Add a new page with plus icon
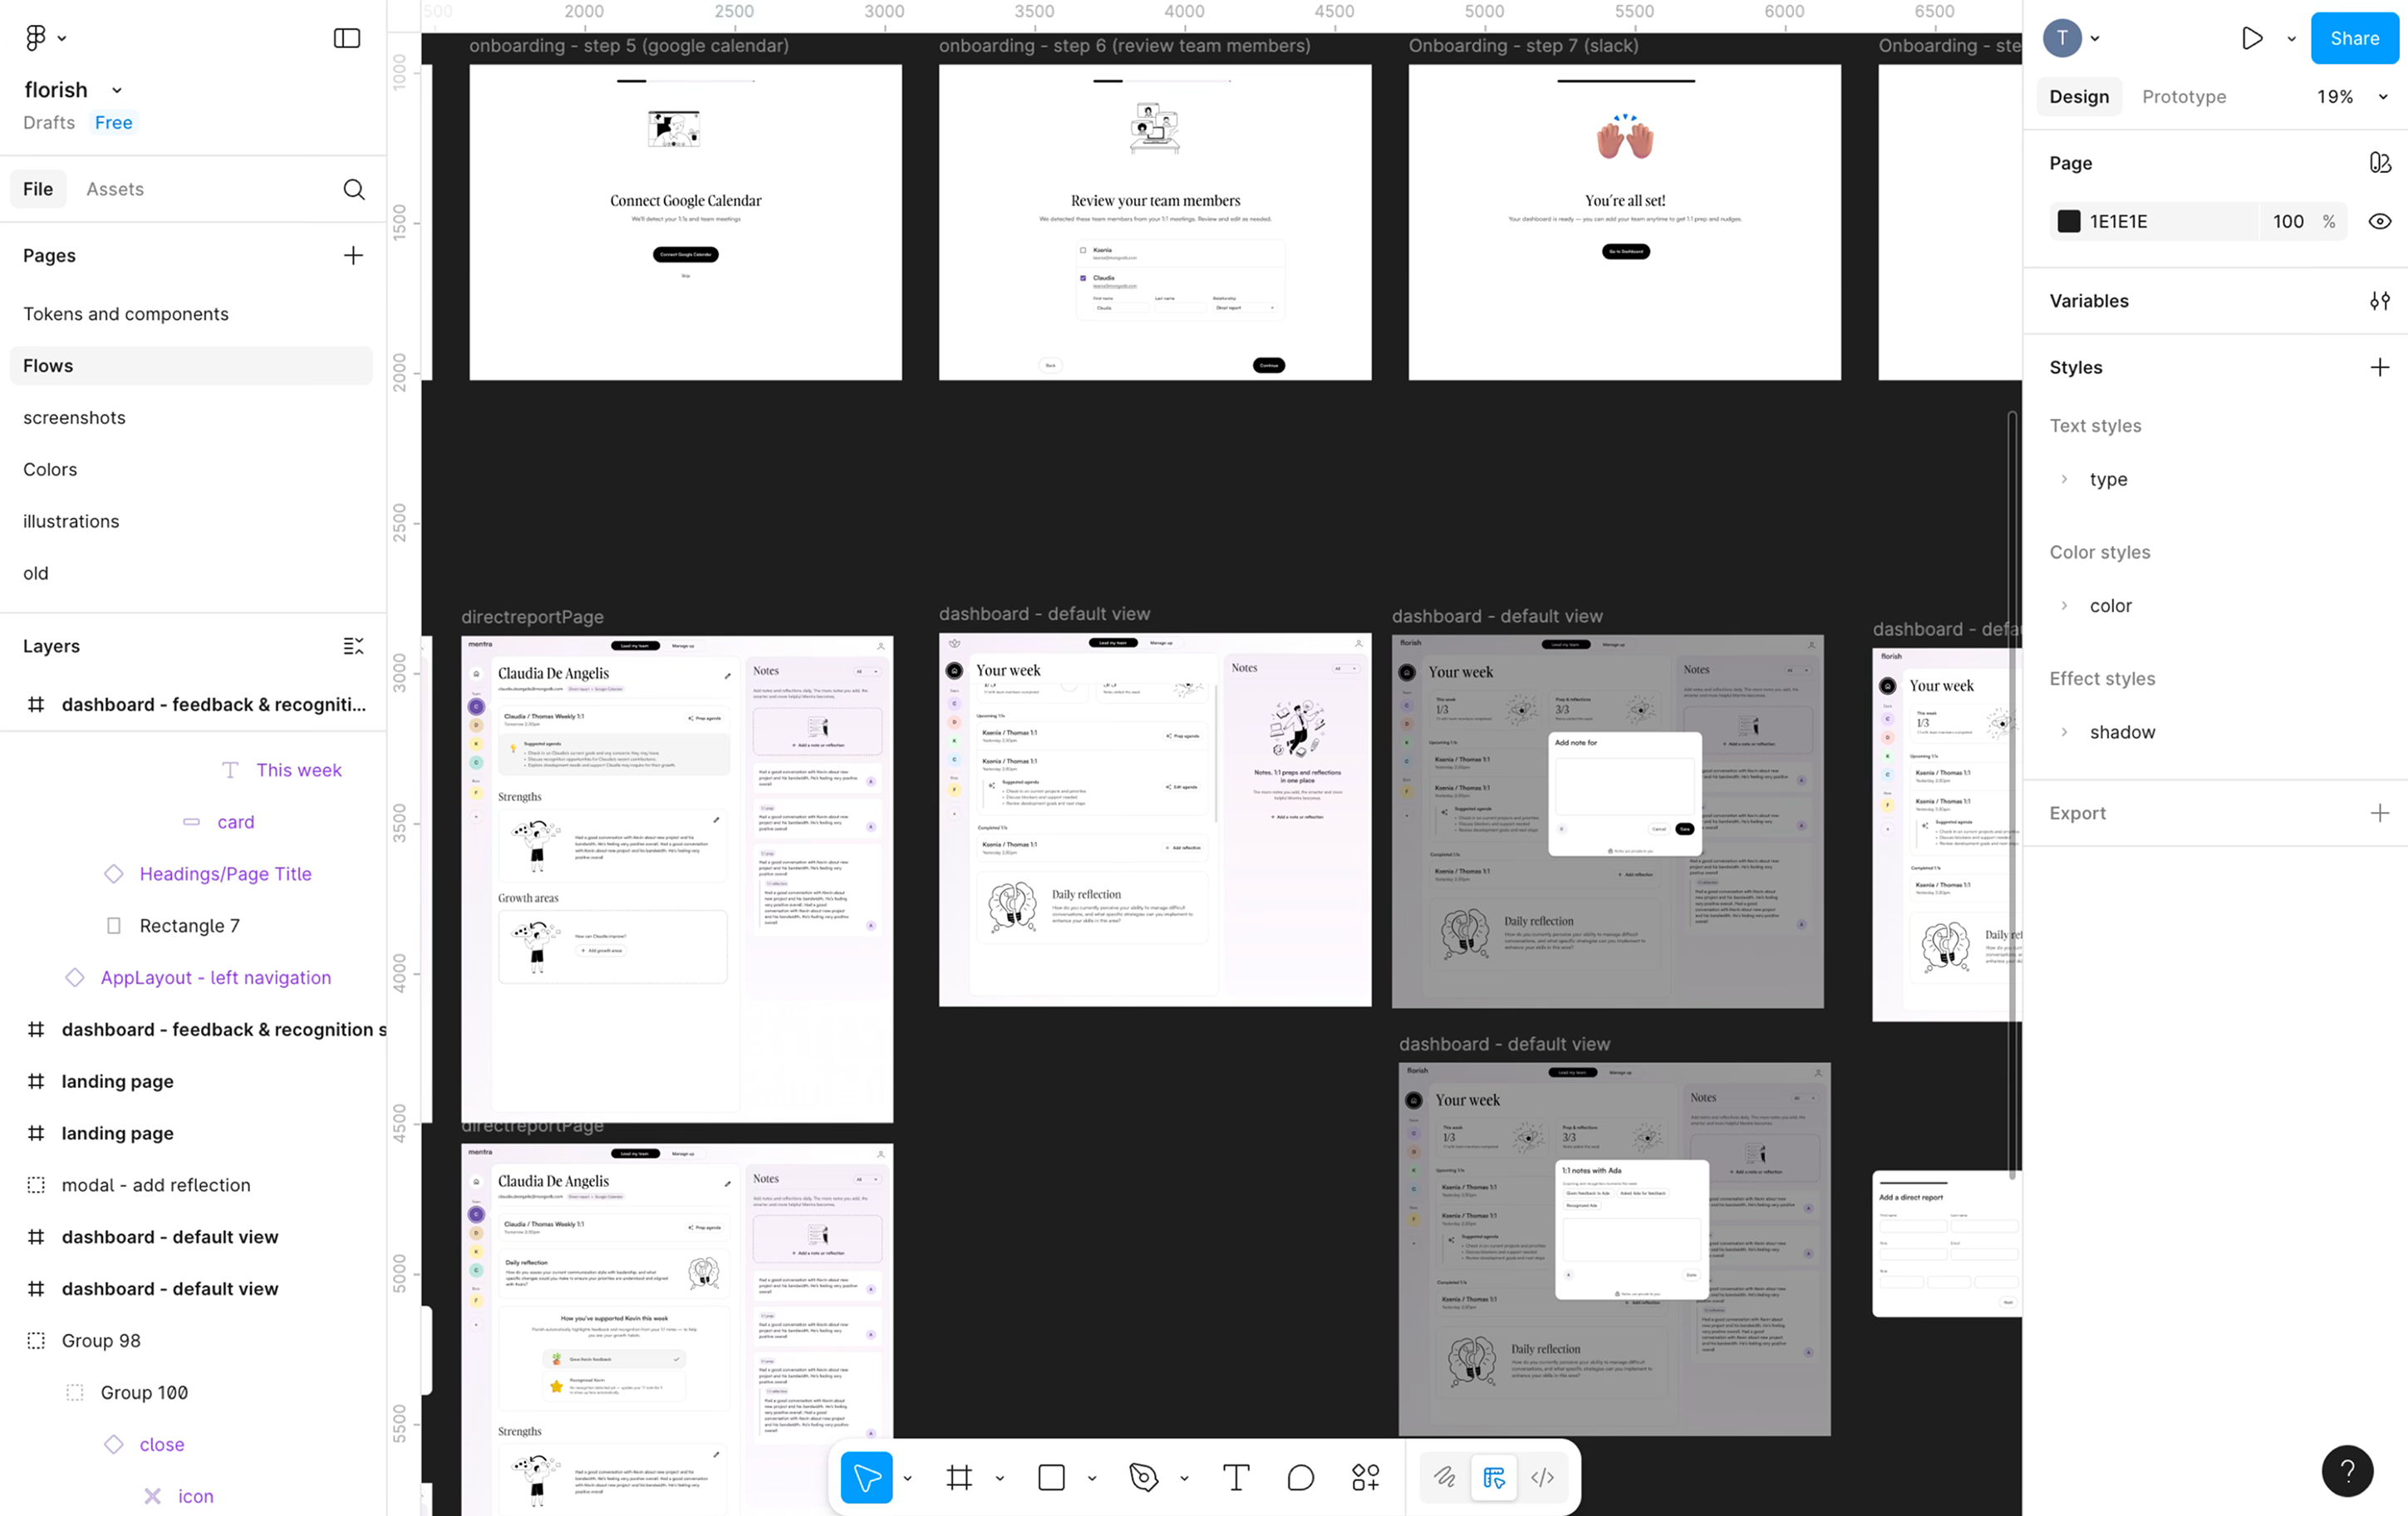The height and width of the screenshot is (1516, 2408). (x=353, y=256)
